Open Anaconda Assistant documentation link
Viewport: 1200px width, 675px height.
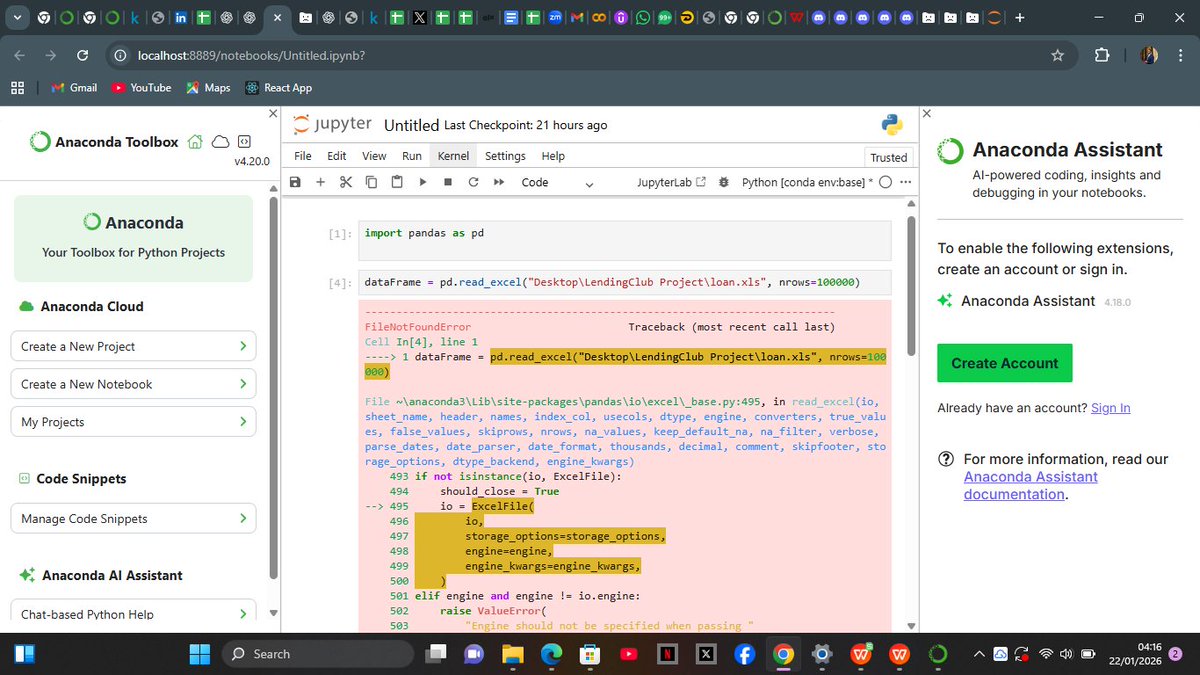pos(1031,485)
